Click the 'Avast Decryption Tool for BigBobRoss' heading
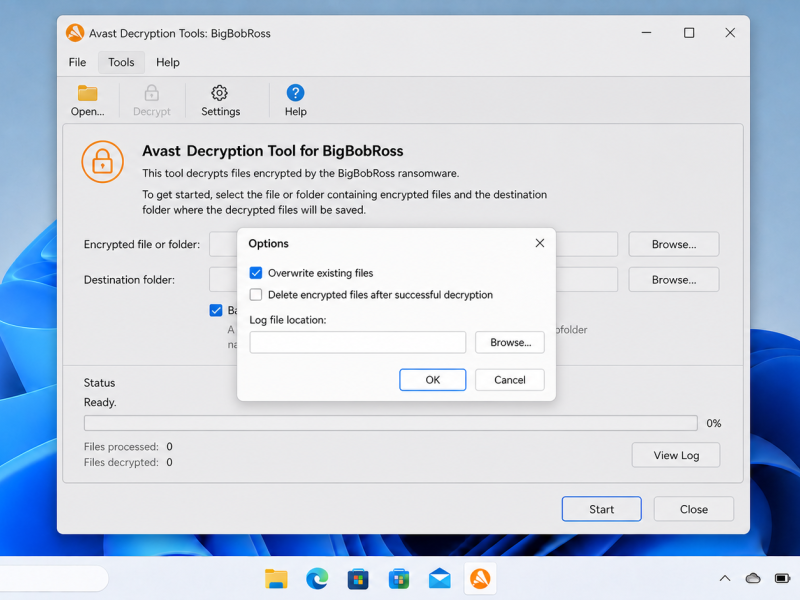 [272, 151]
